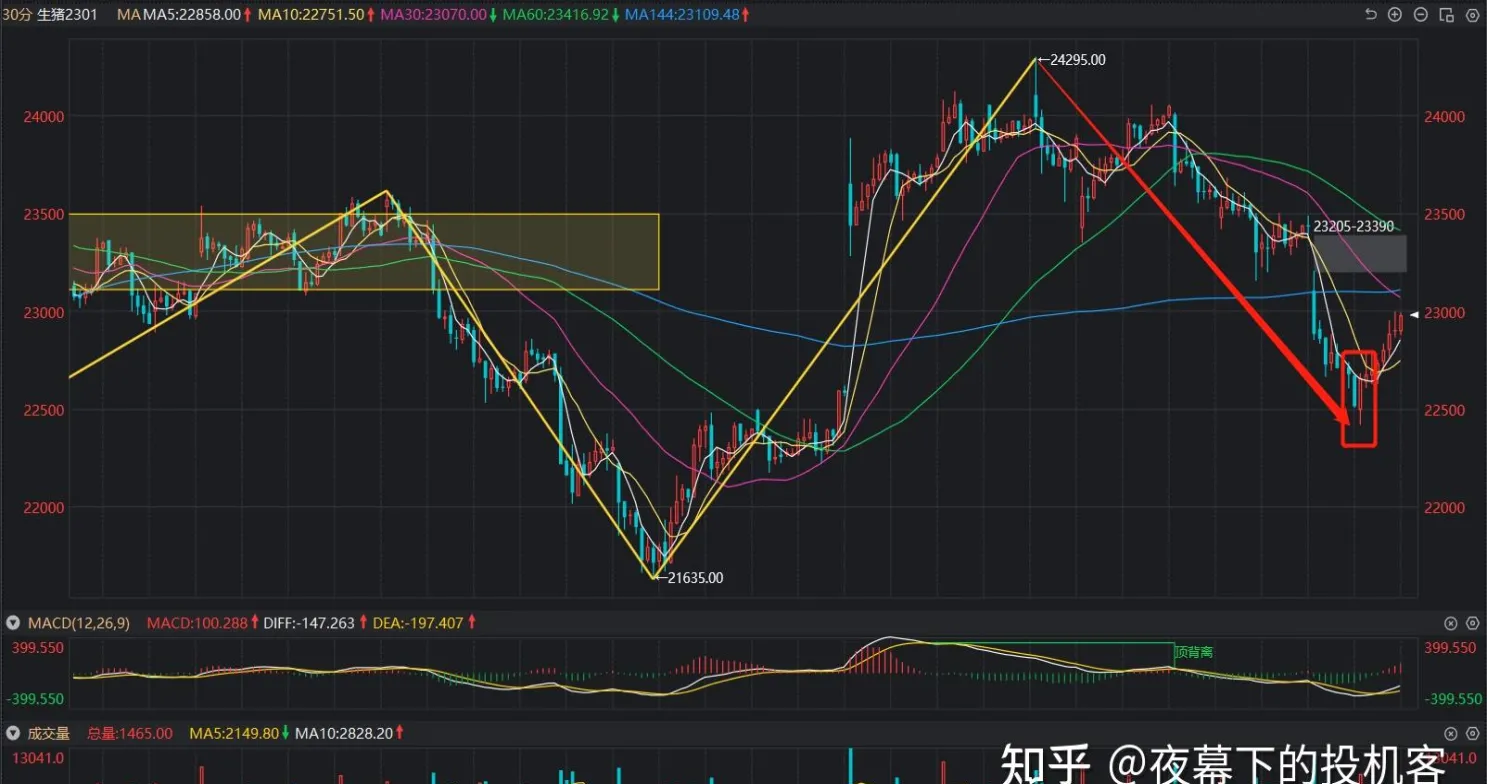Click the 30分 period label
Image resolution: width=1487 pixels, height=784 pixels.
pos(17,15)
